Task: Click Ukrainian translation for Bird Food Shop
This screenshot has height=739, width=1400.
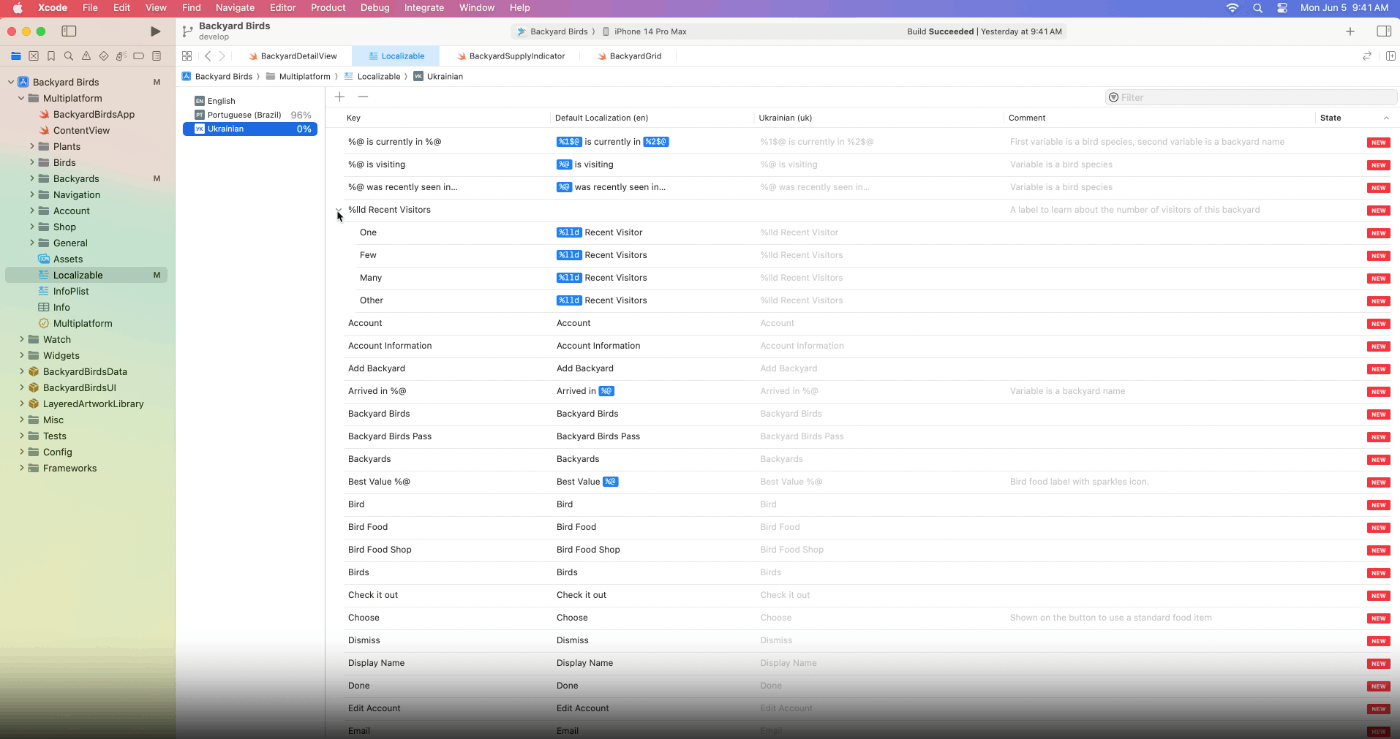Action: (792, 550)
